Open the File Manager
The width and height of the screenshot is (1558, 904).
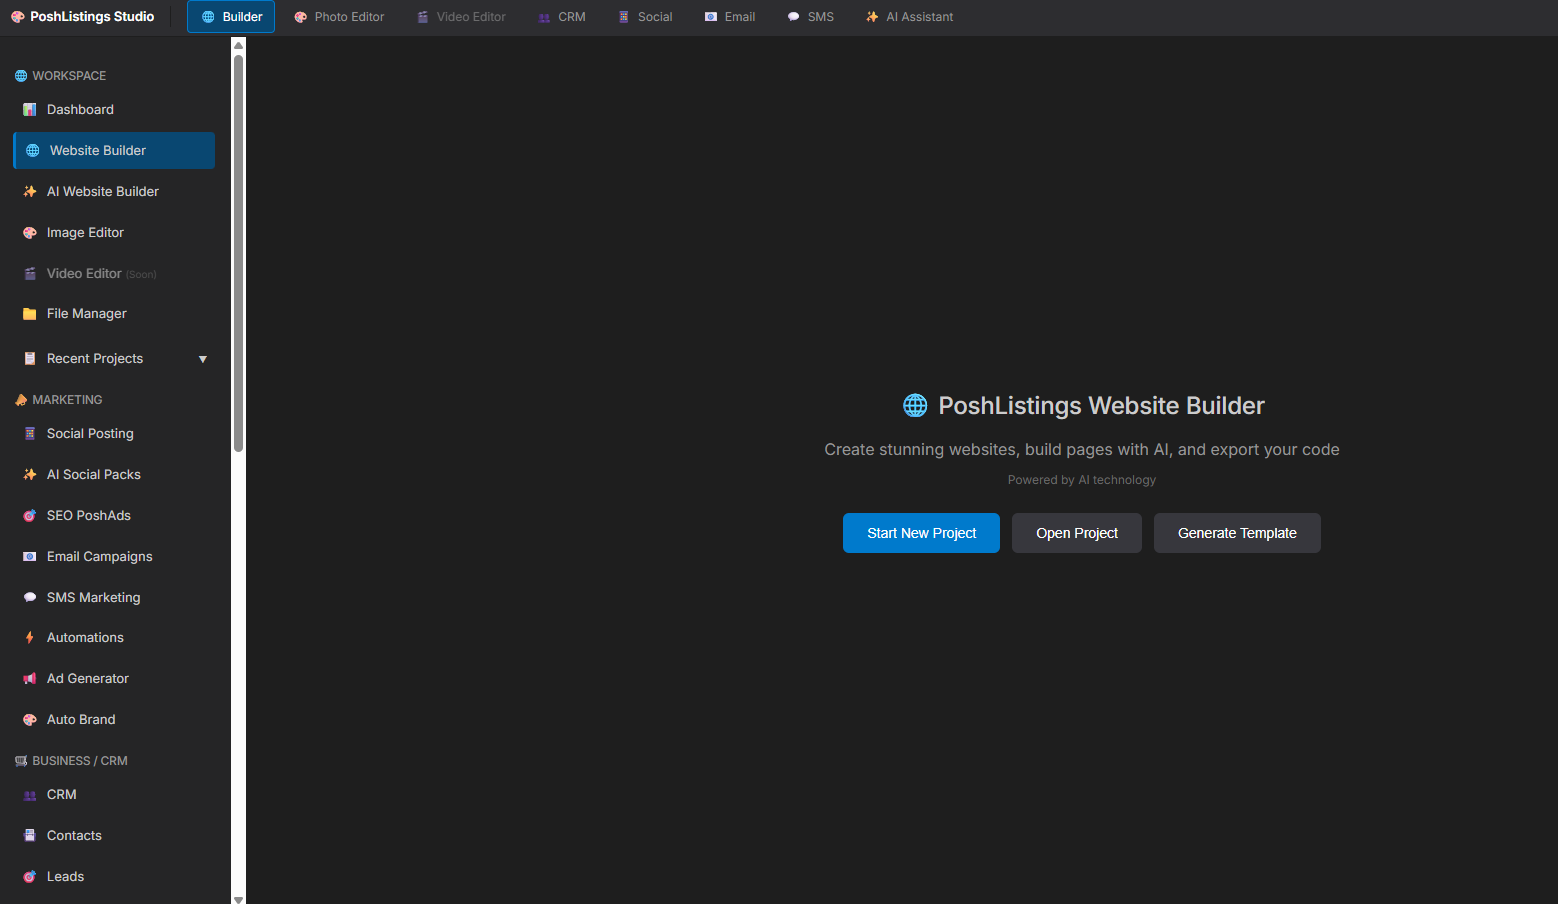click(x=84, y=313)
